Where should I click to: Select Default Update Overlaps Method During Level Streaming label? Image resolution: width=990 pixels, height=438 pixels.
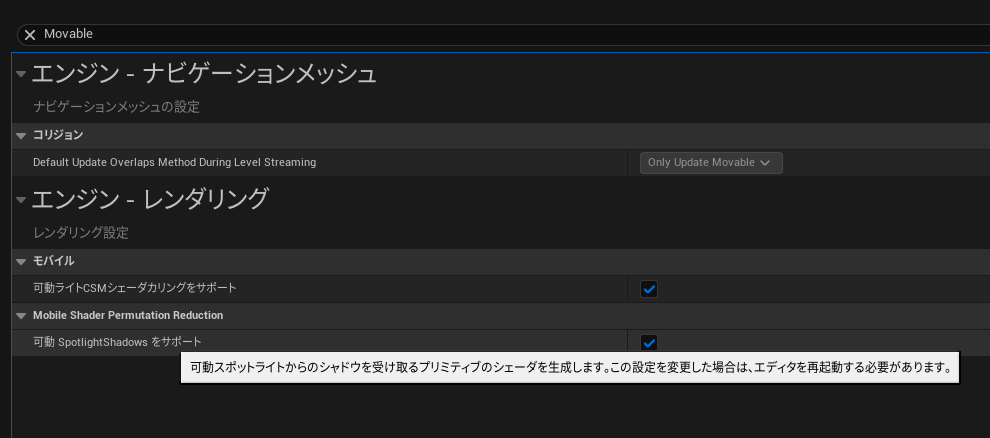click(174, 162)
